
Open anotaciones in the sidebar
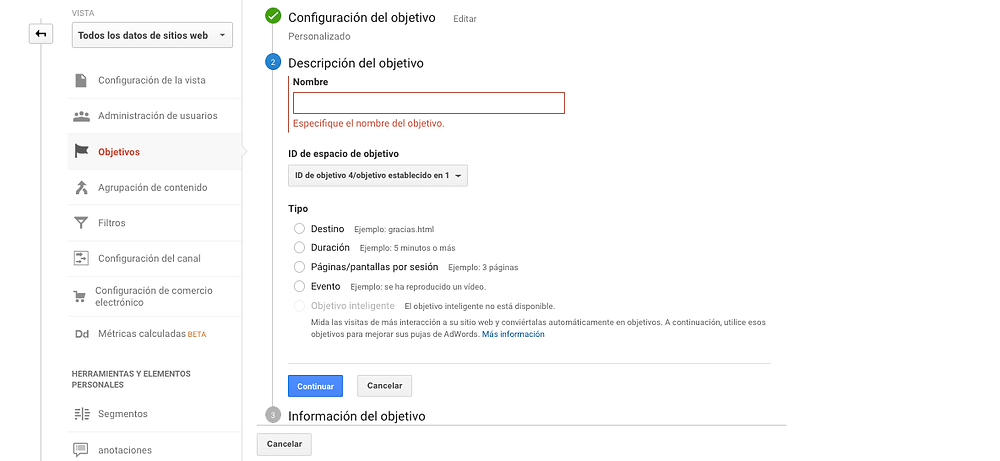coord(125,450)
